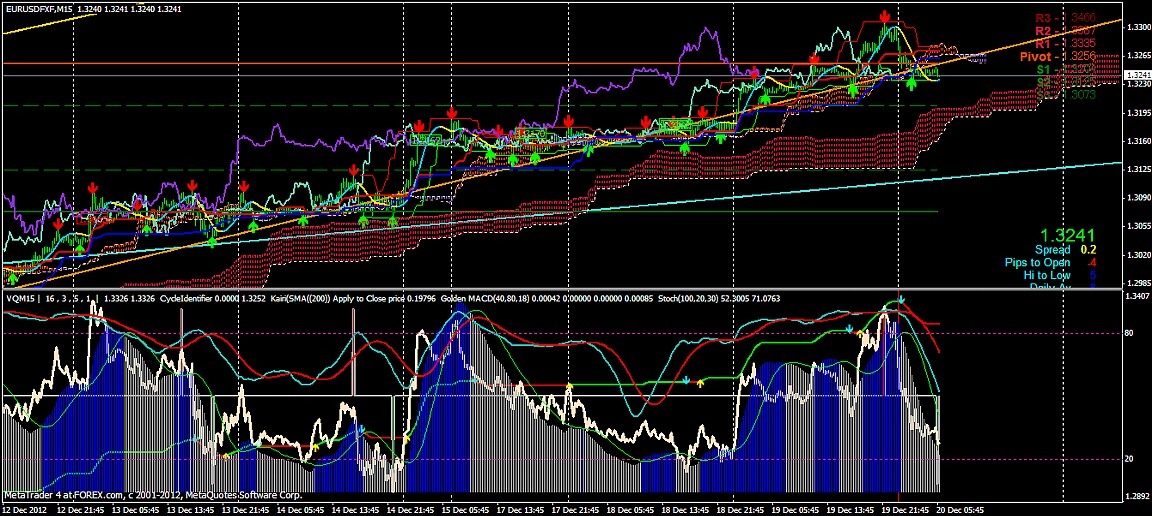Click the Pivot - 1.3256 label
The width and height of the screenshot is (1152, 516).
point(1057,56)
